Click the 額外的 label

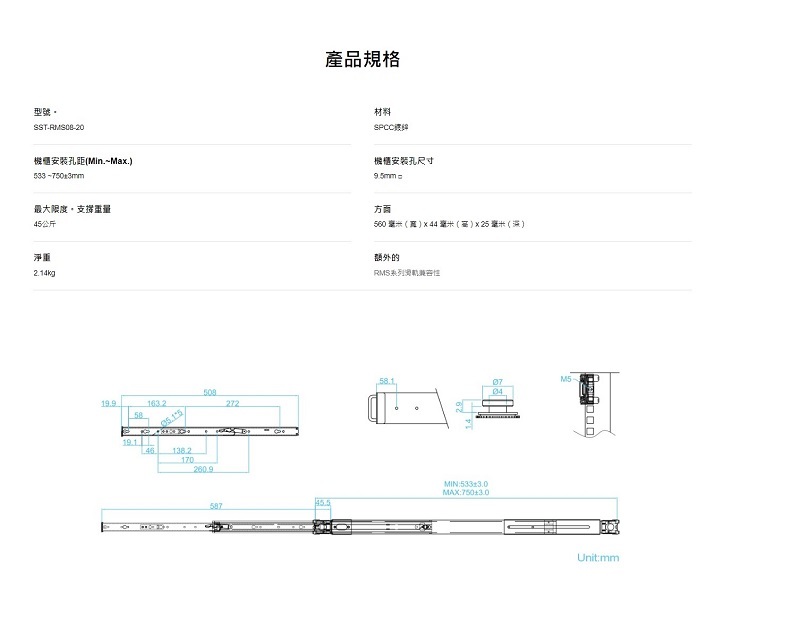[x=386, y=258]
